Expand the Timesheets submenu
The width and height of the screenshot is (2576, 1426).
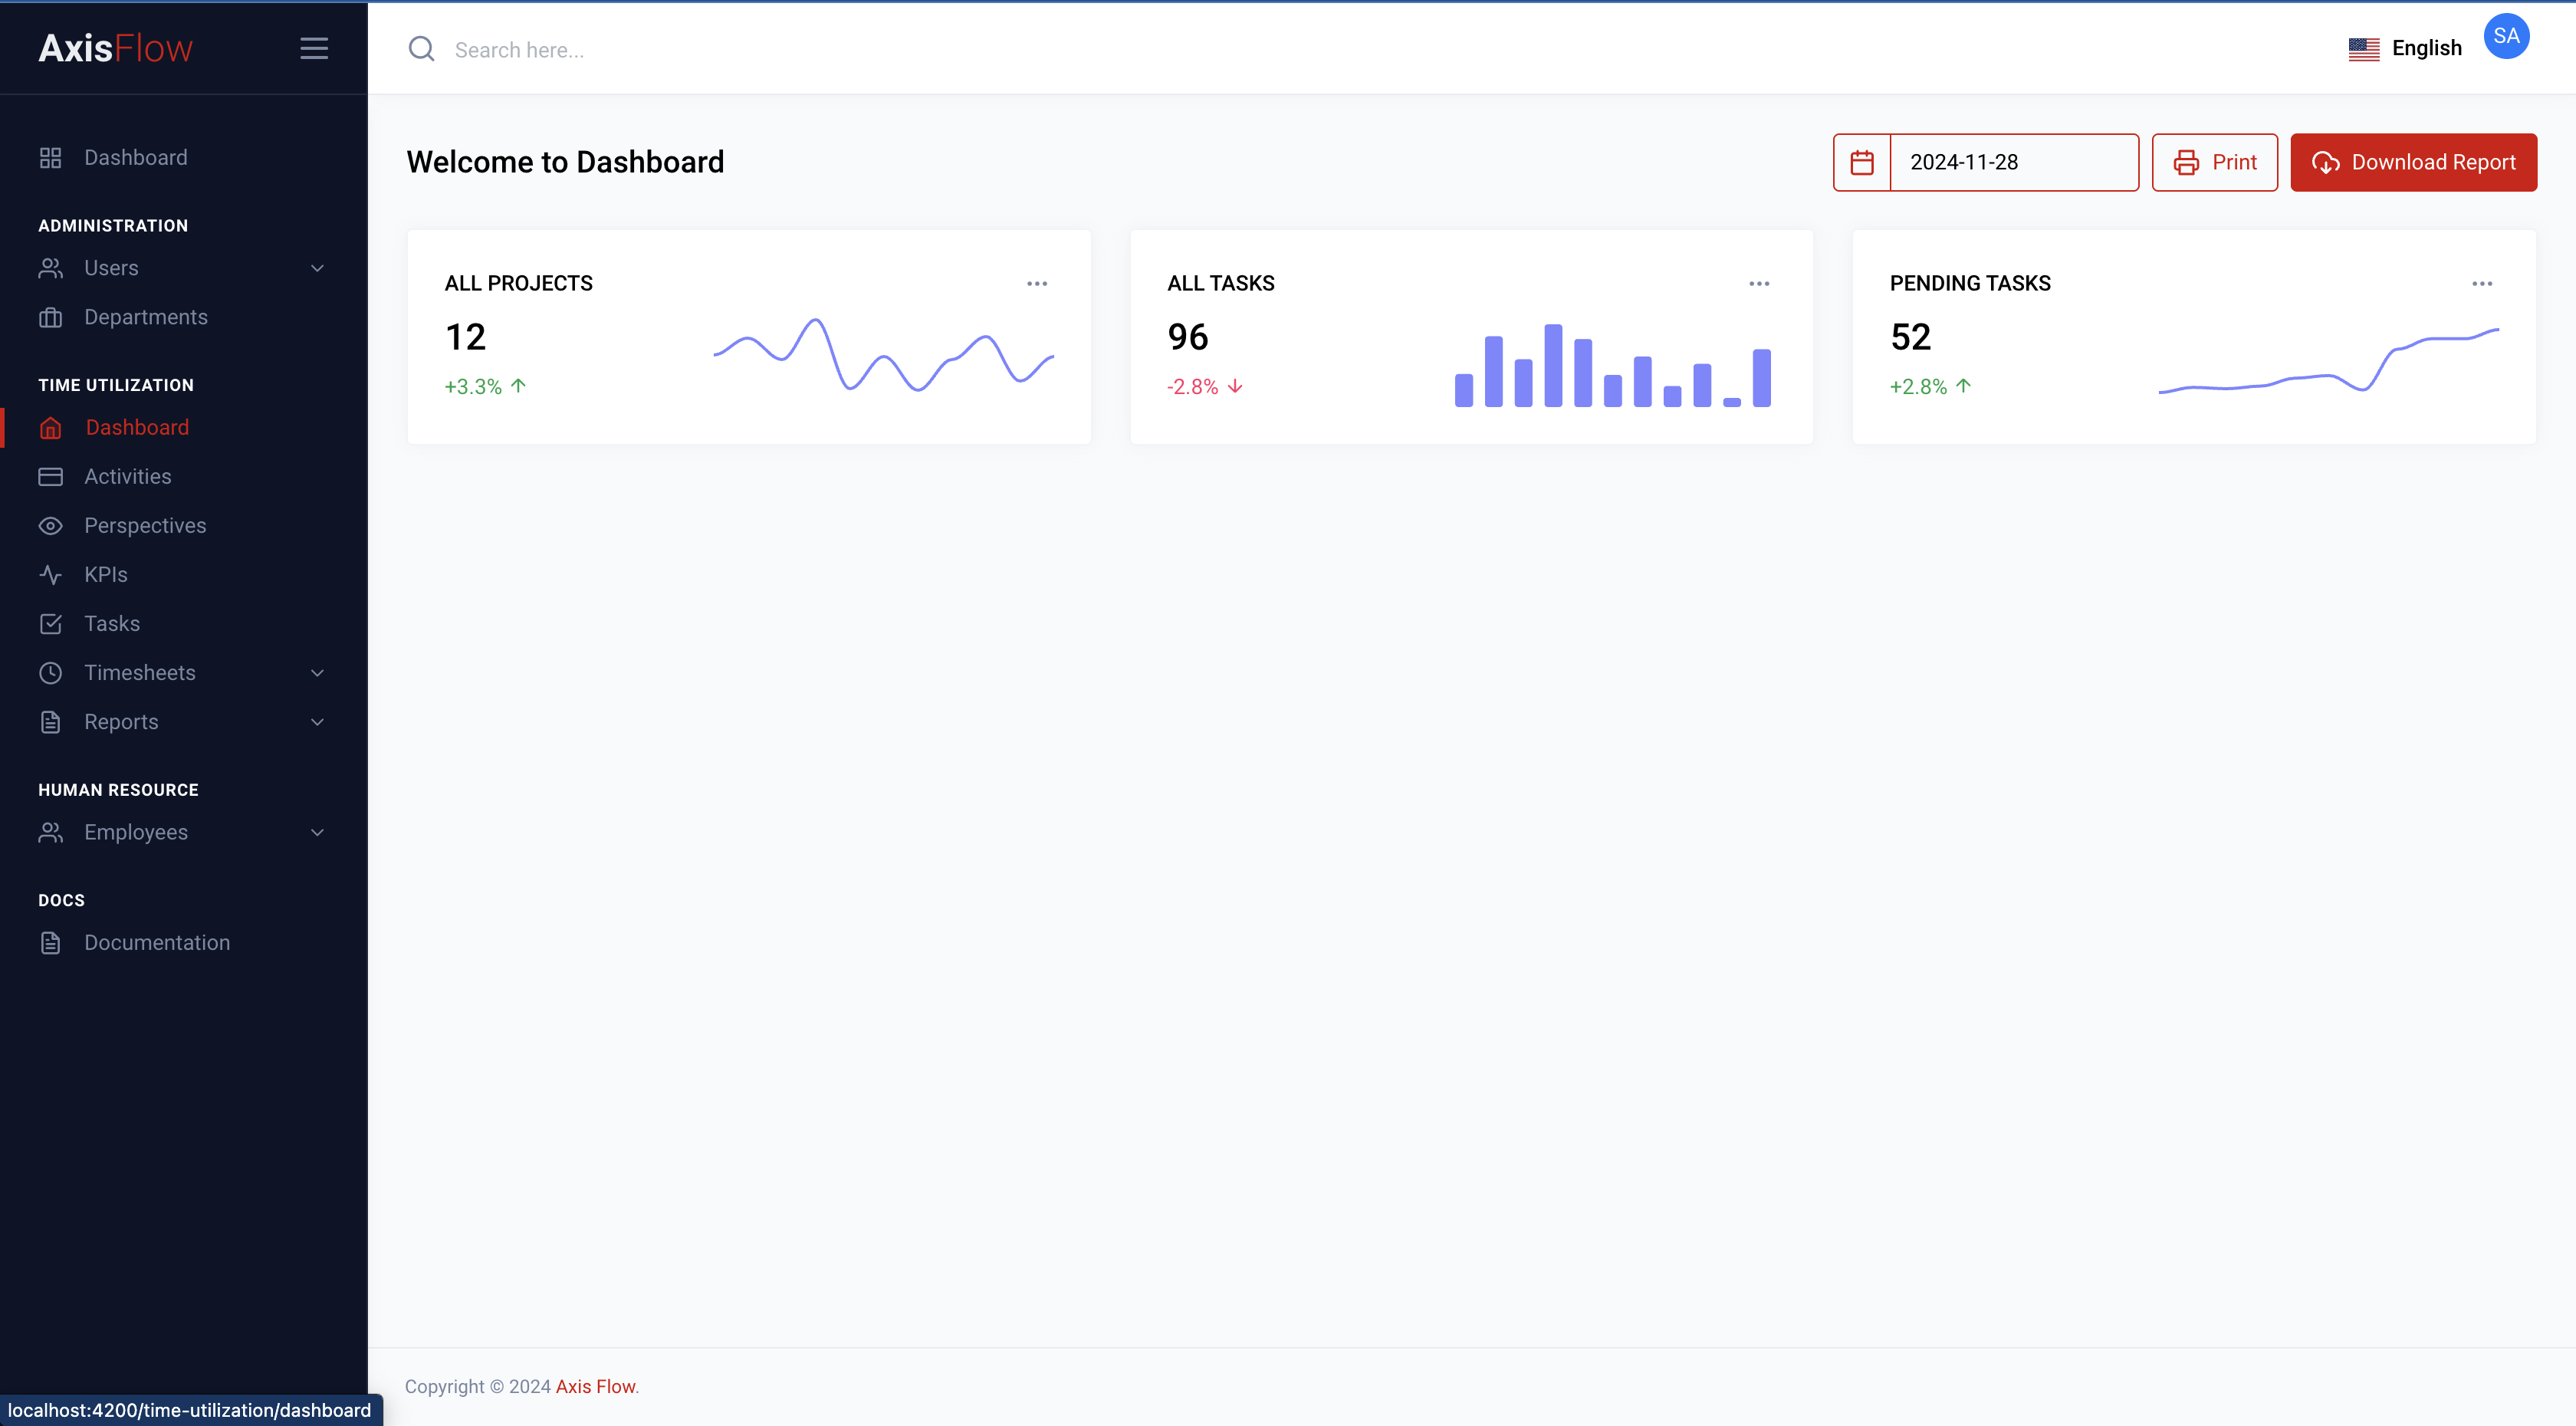(x=317, y=672)
